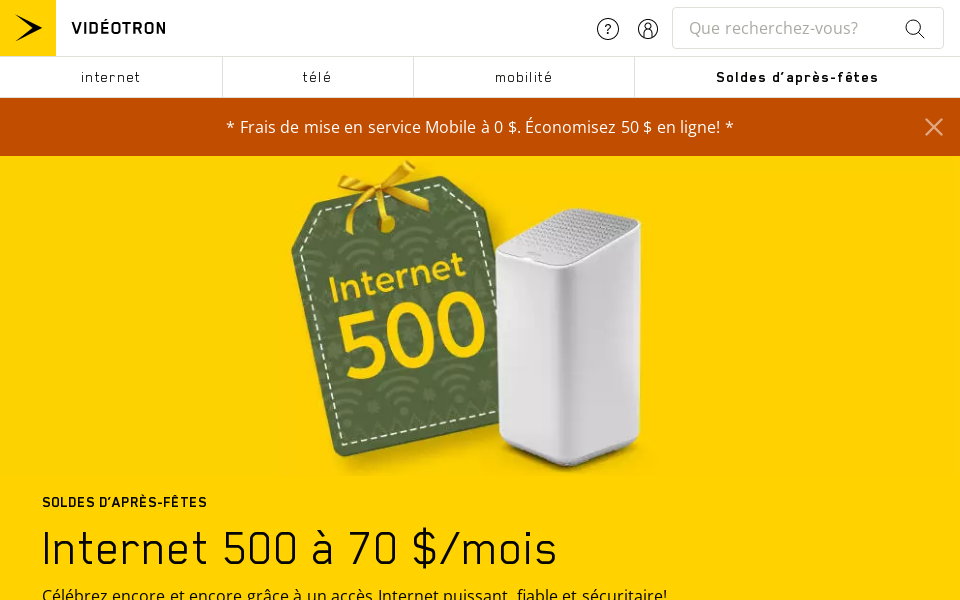Click the word Internet on green tag
This screenshot has width=960, height=600.
tap(397, 277)
